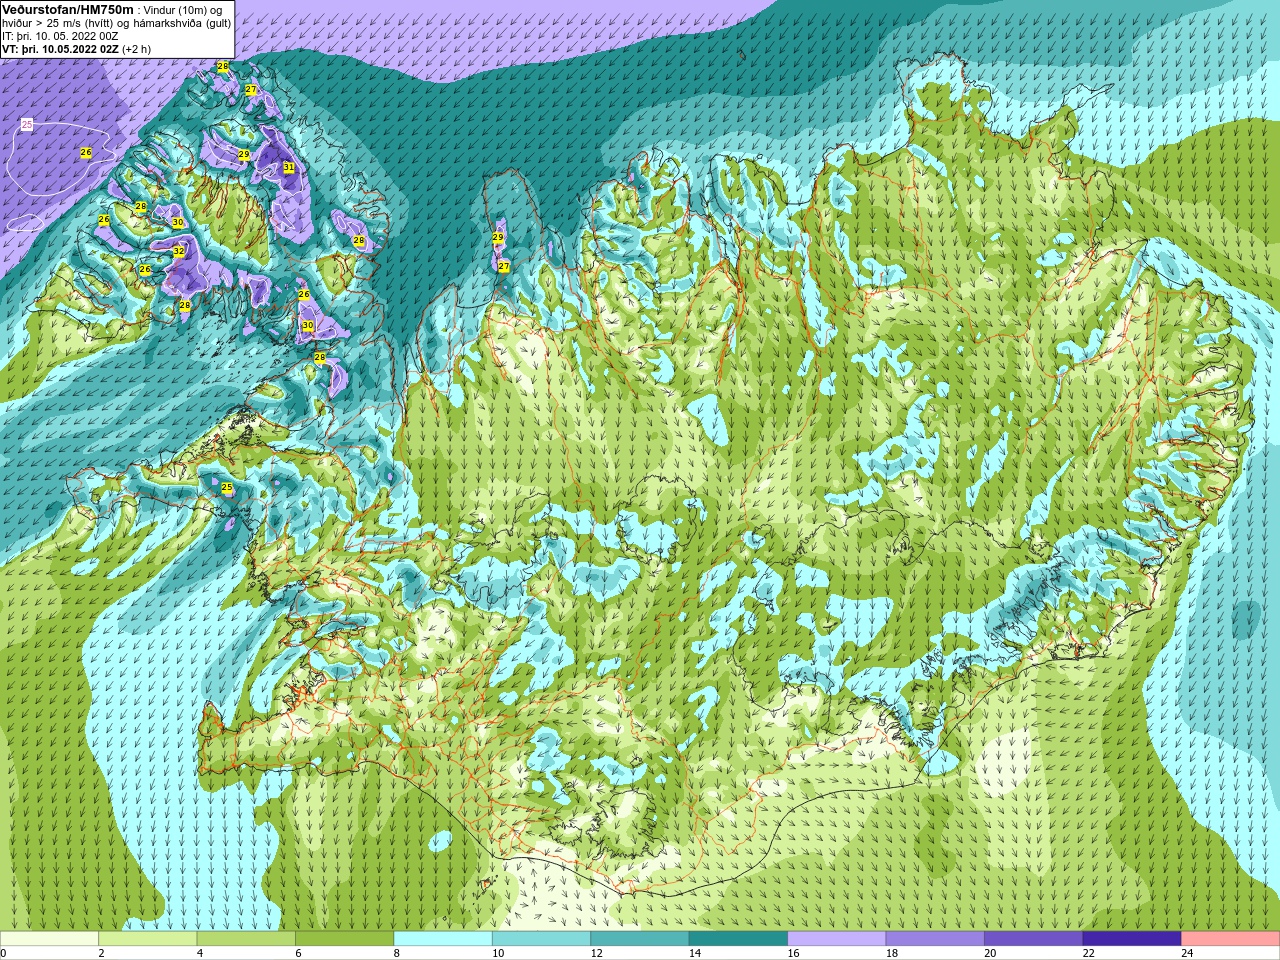Click the legend scale label '12'
Image resolution: width=1280 pixels, height=960 pixels.
click(x=596, y=953)
